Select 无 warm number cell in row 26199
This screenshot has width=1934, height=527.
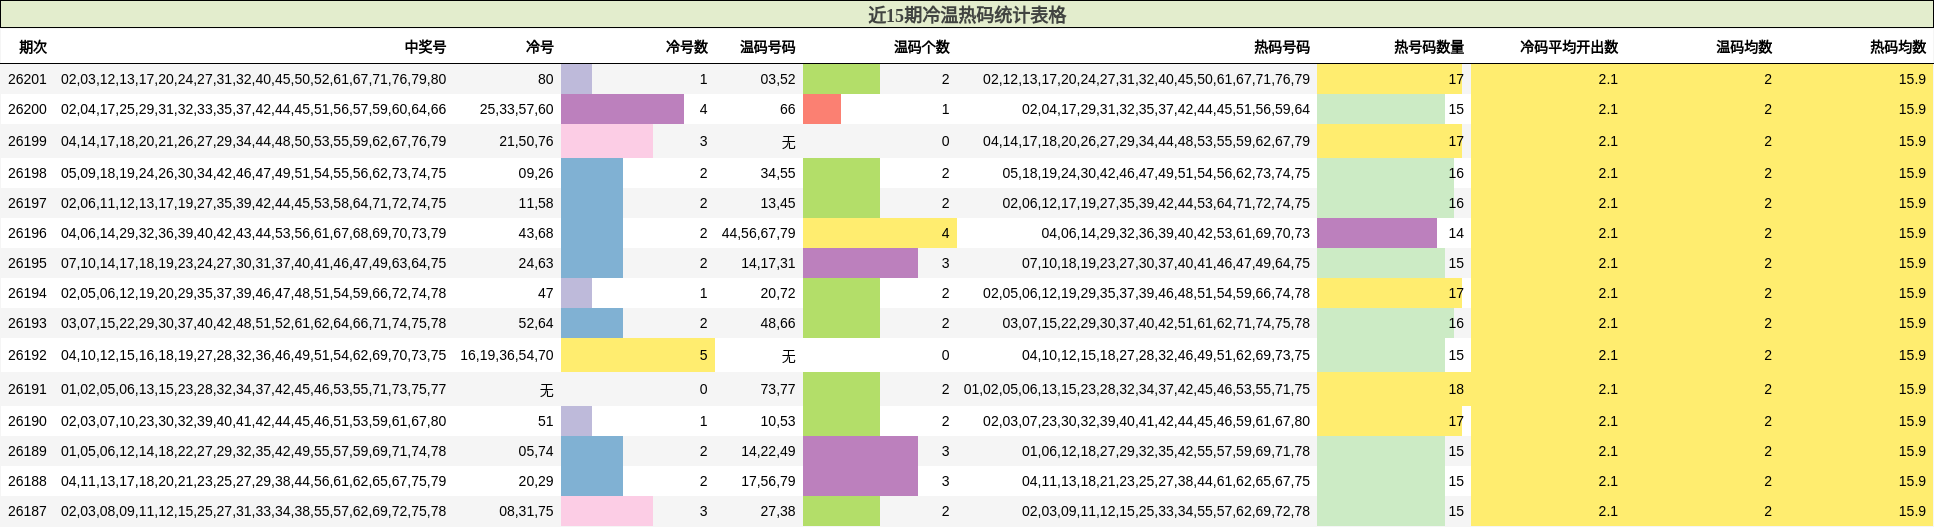coord(788,141)
